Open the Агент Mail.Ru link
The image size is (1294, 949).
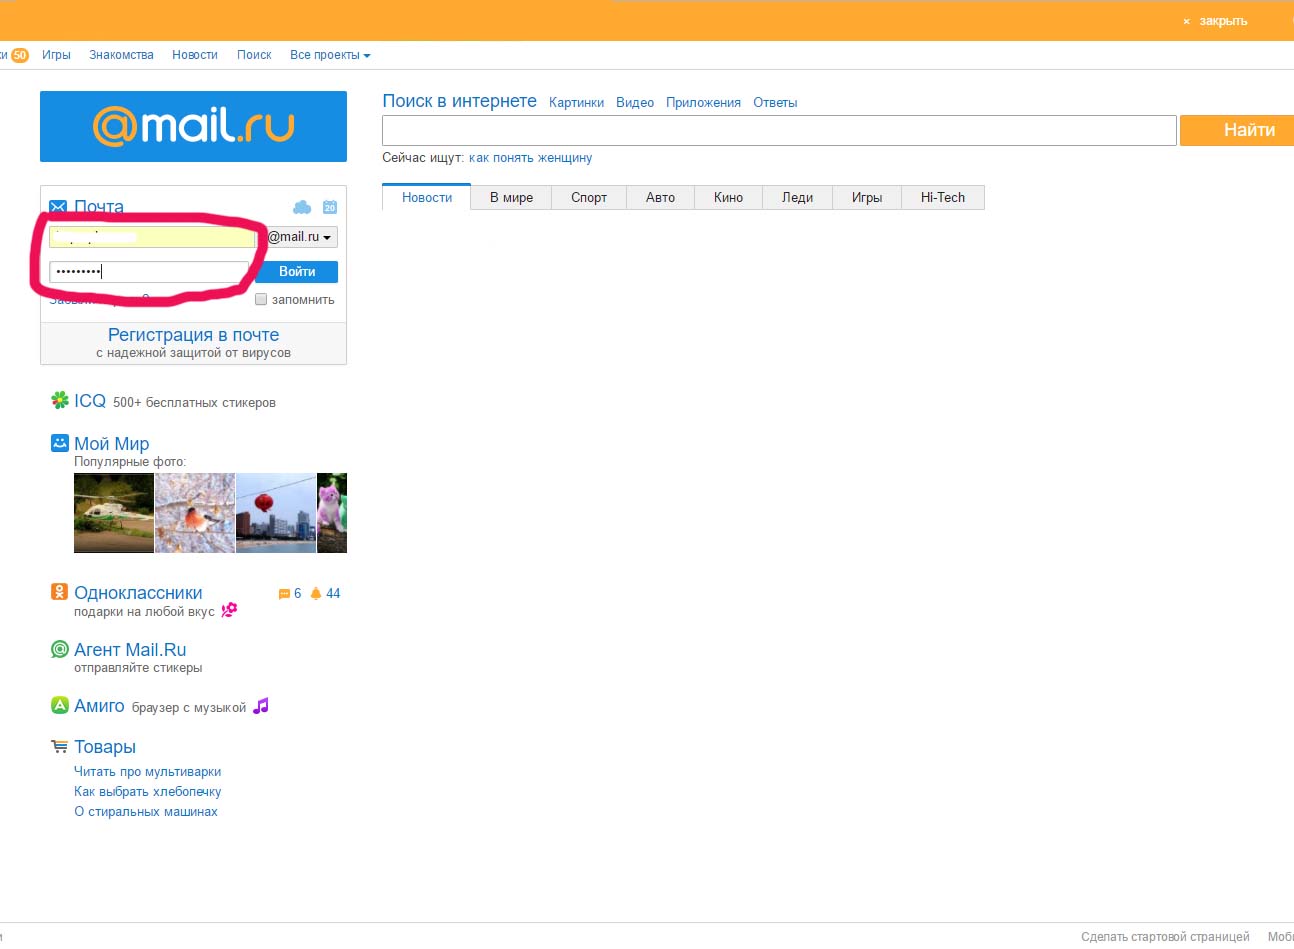pos(130,649)
